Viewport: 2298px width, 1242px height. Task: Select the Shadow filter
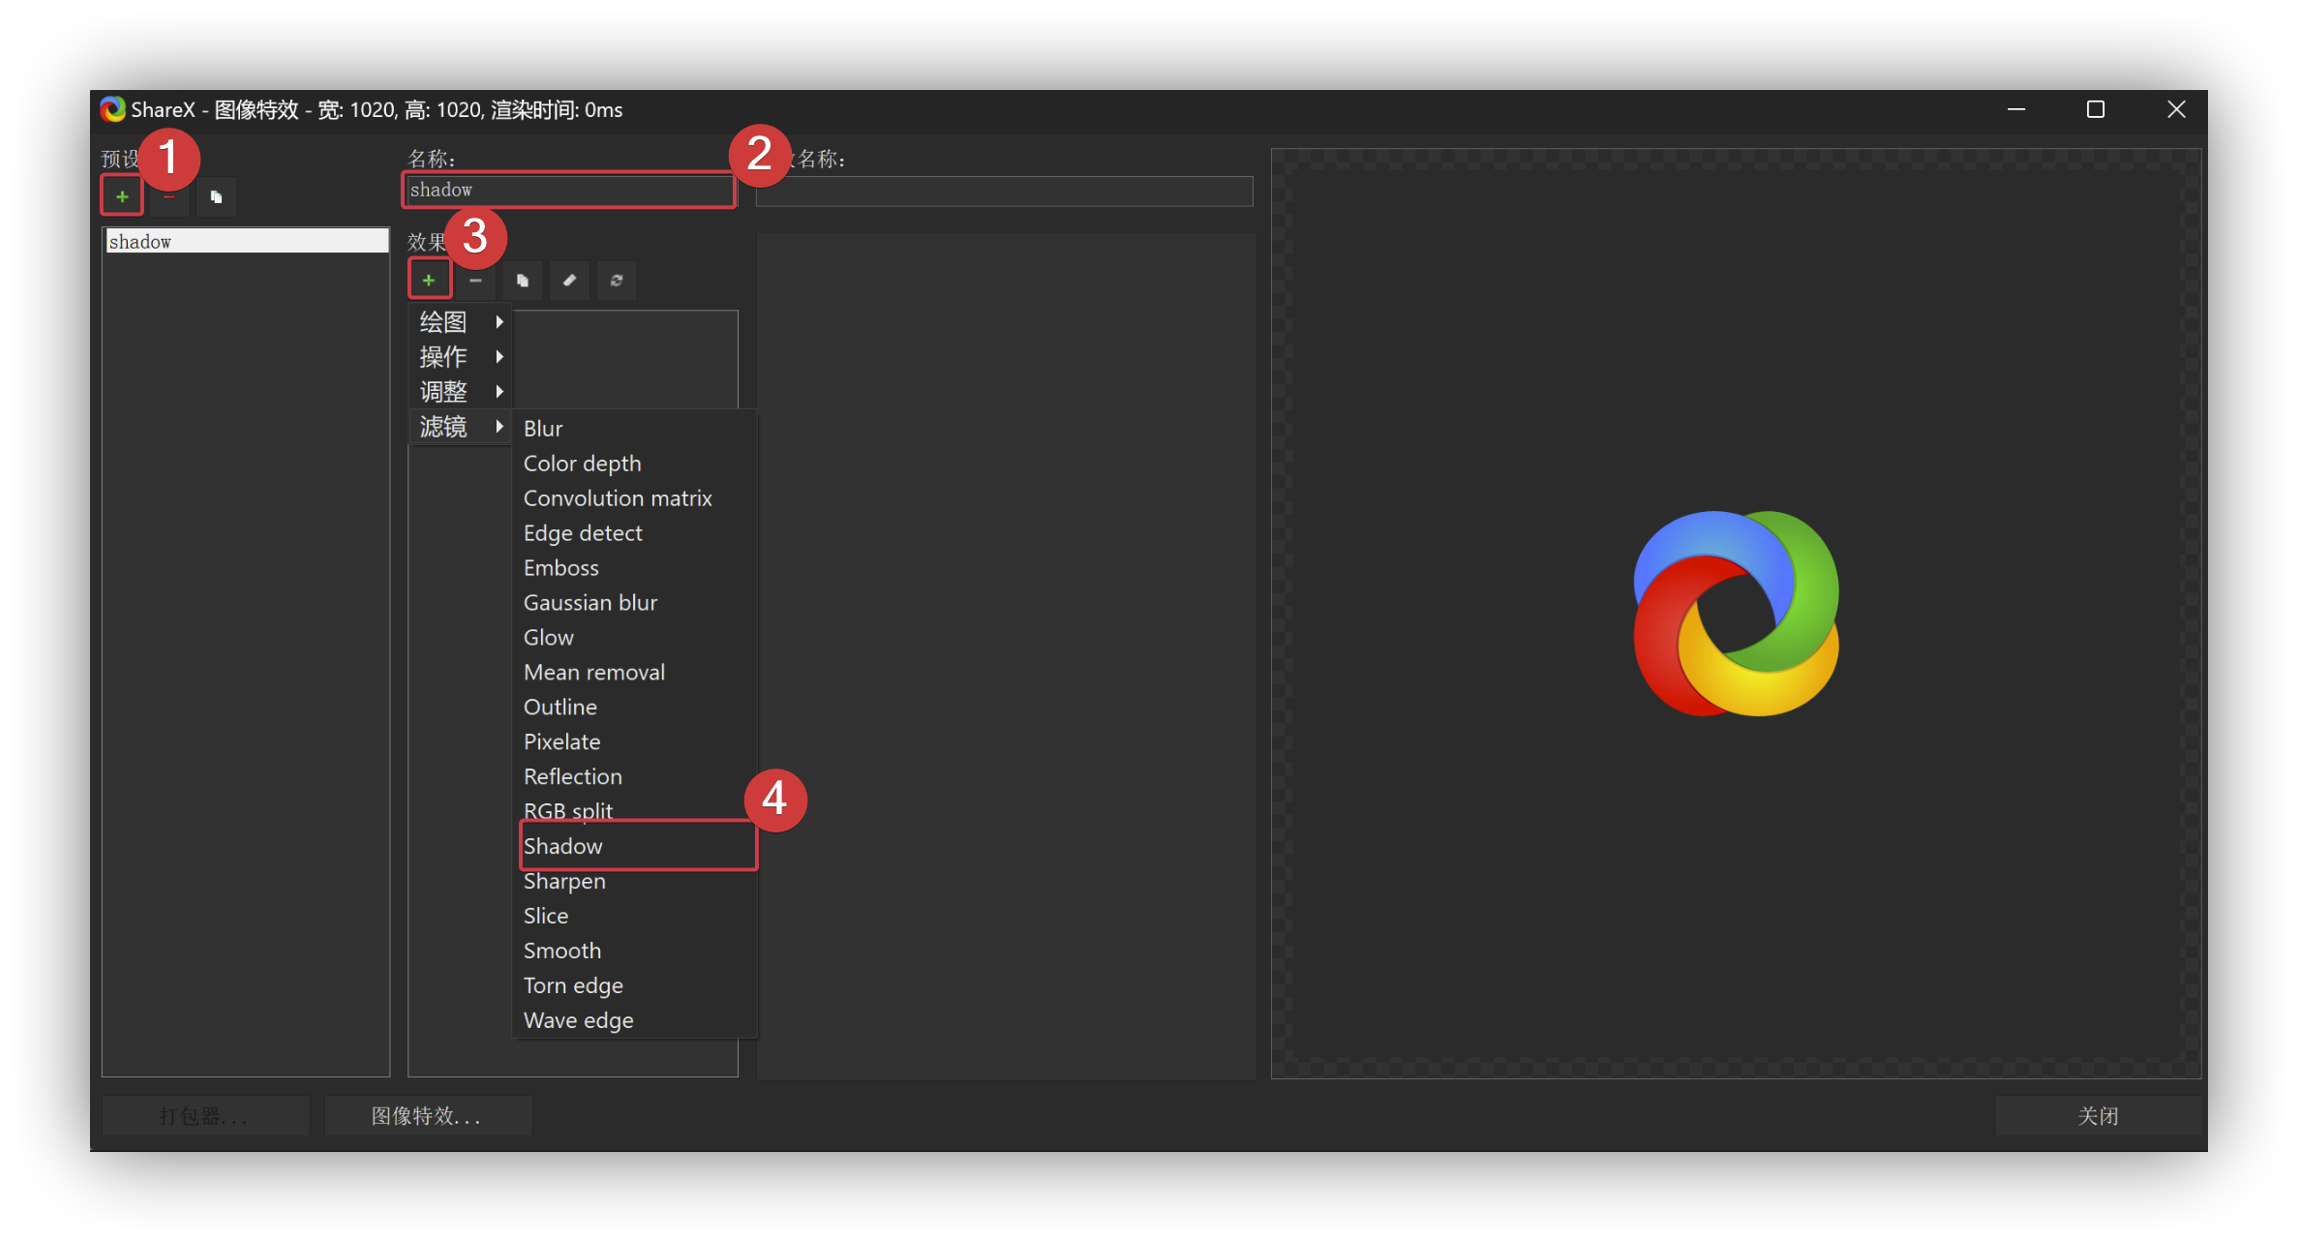pyautogui.click(x=635, y=846)
